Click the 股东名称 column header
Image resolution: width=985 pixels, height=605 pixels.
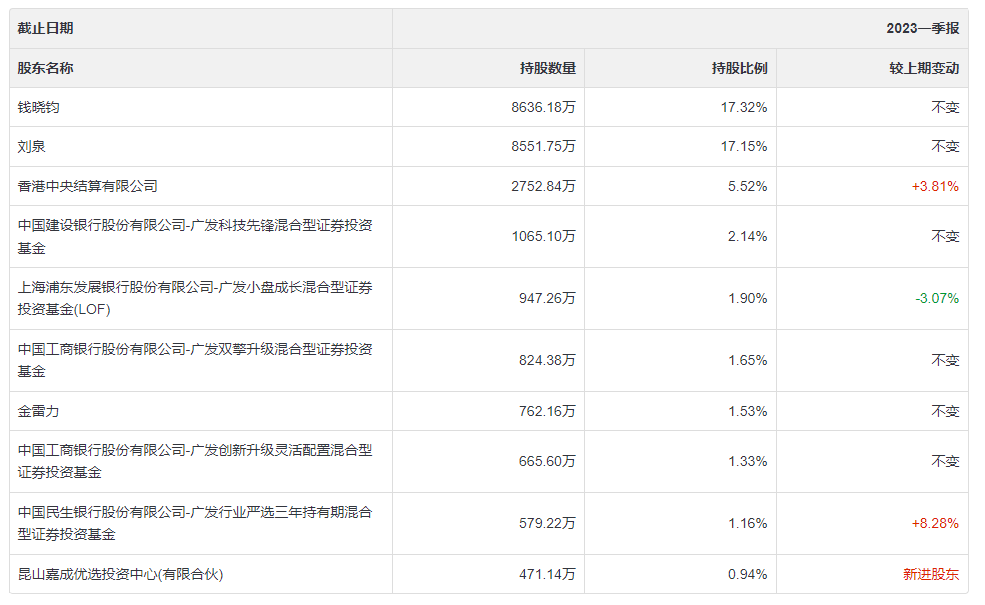[45, 68]
